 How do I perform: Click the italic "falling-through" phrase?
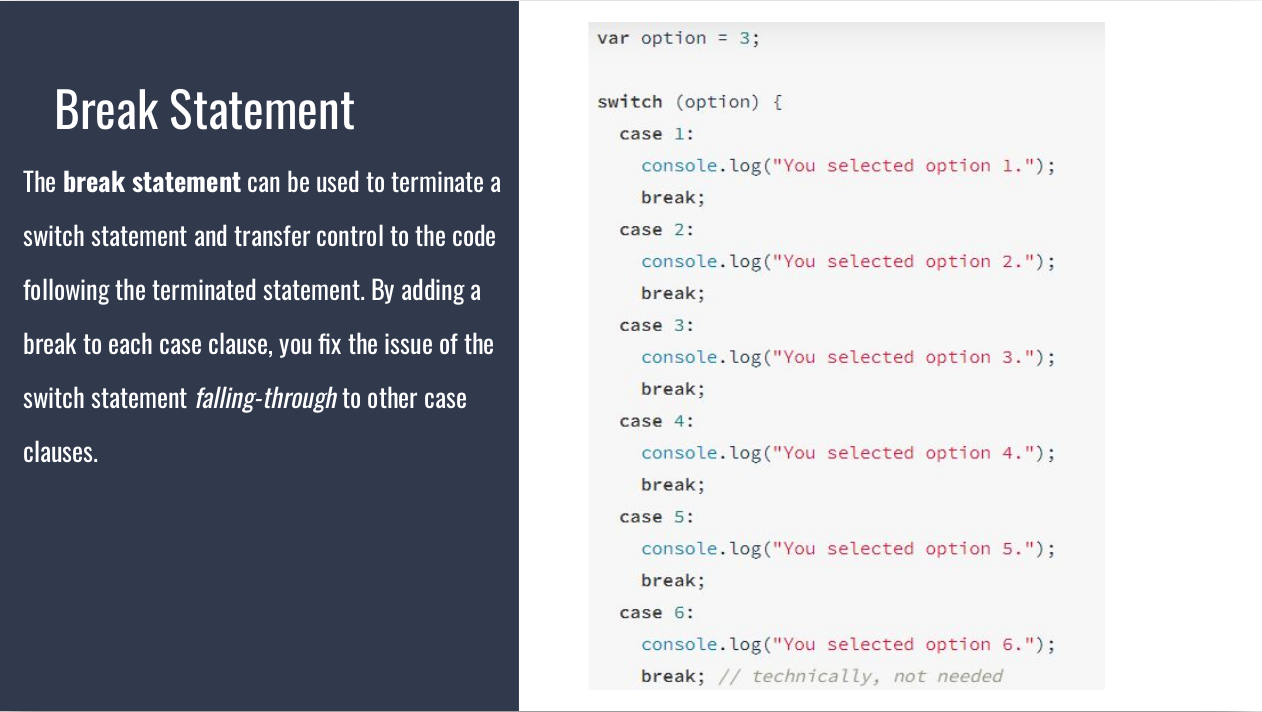pos(265,398)
